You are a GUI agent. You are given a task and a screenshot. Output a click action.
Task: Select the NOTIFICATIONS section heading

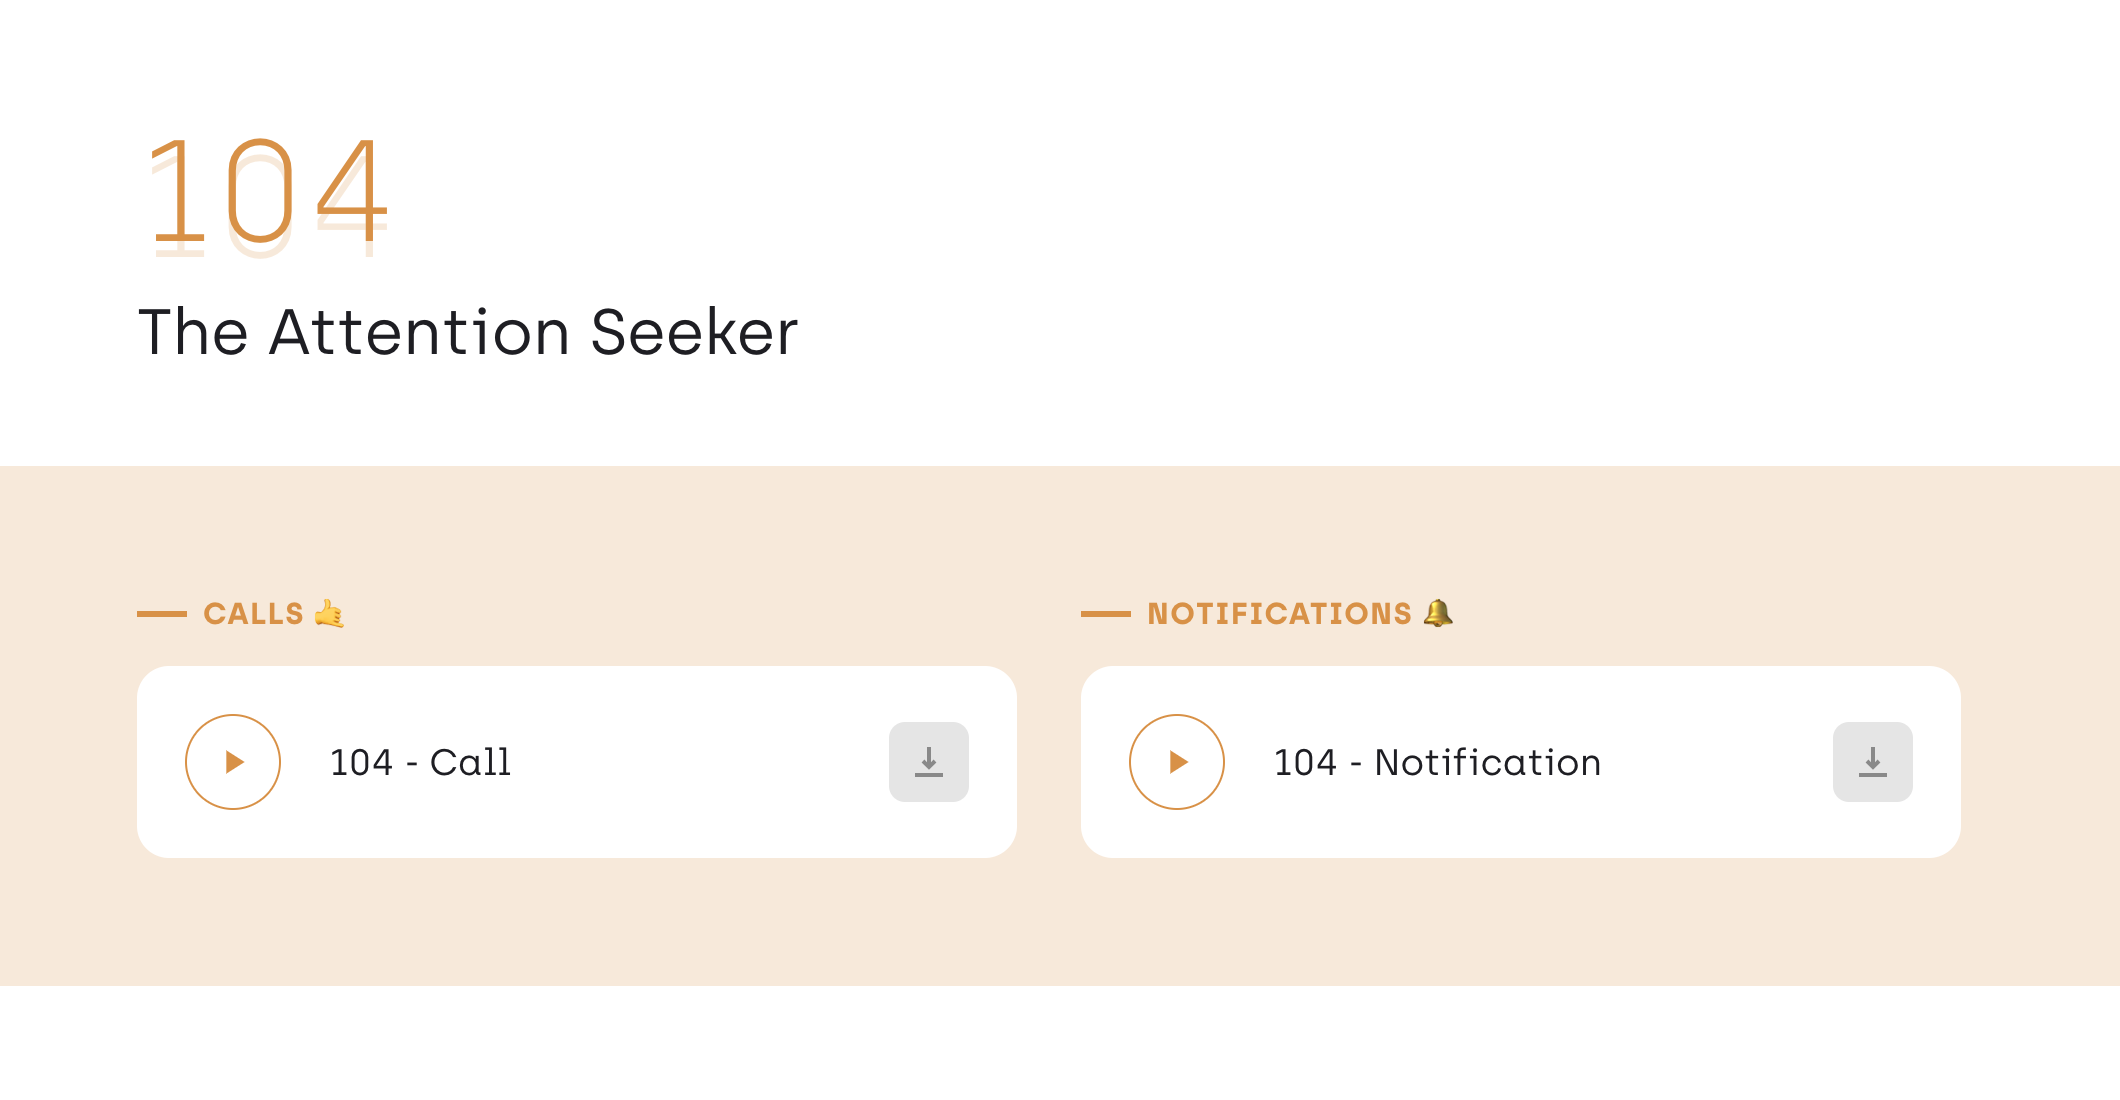(x=1279, y=614)
